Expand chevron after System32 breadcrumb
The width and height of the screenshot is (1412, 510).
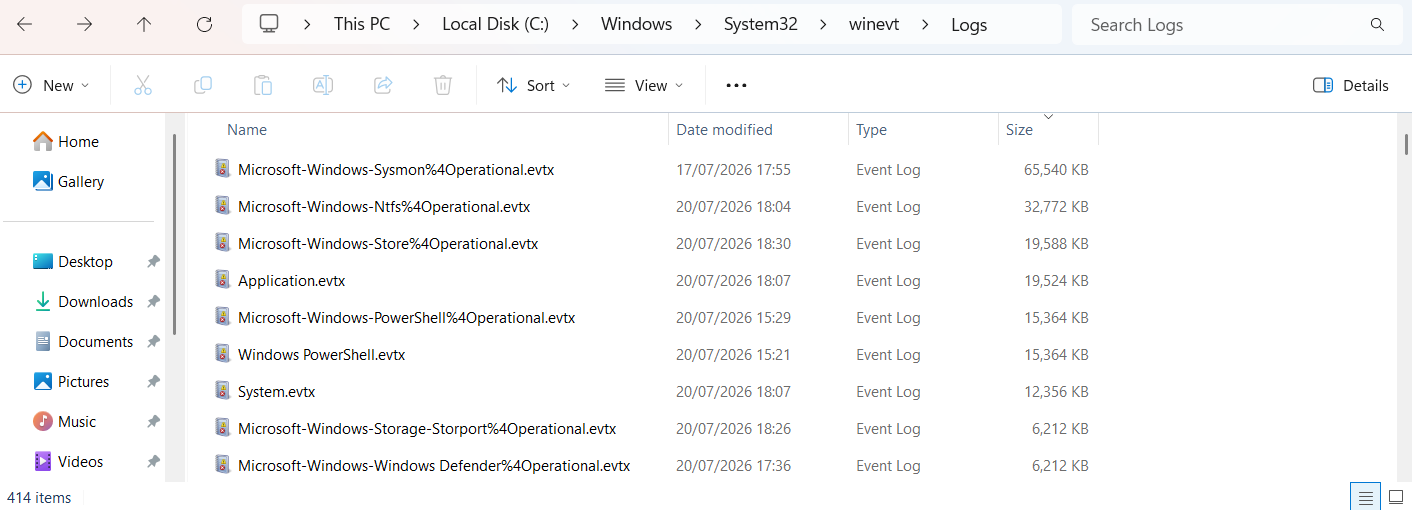point(824,25)
